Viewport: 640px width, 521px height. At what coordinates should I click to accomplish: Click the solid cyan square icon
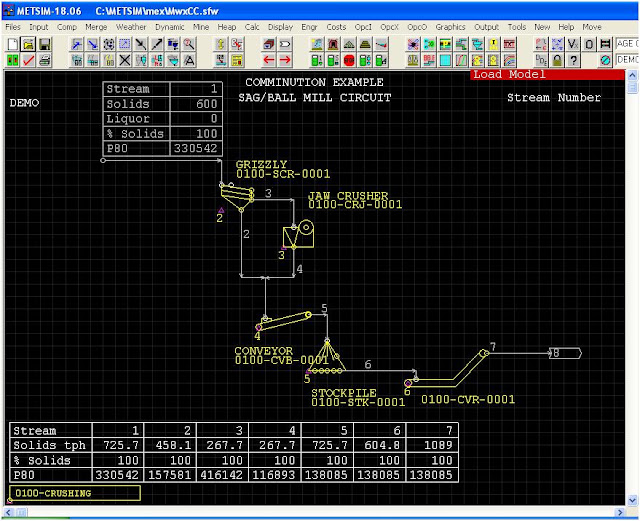pos(445,60)
